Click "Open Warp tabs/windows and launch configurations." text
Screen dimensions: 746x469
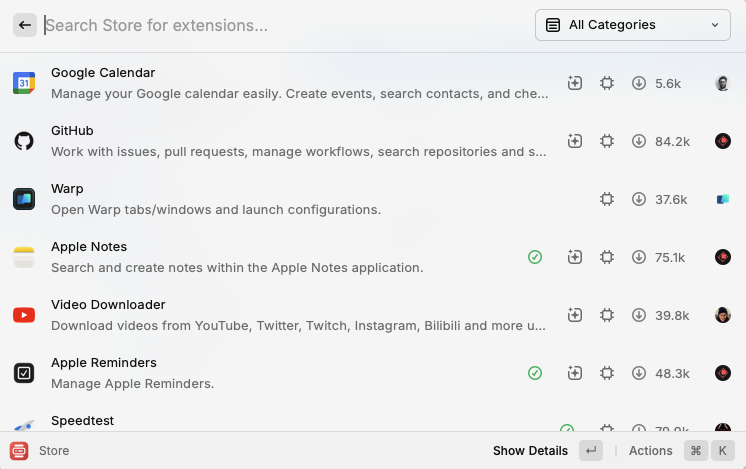tap(216, 210)
